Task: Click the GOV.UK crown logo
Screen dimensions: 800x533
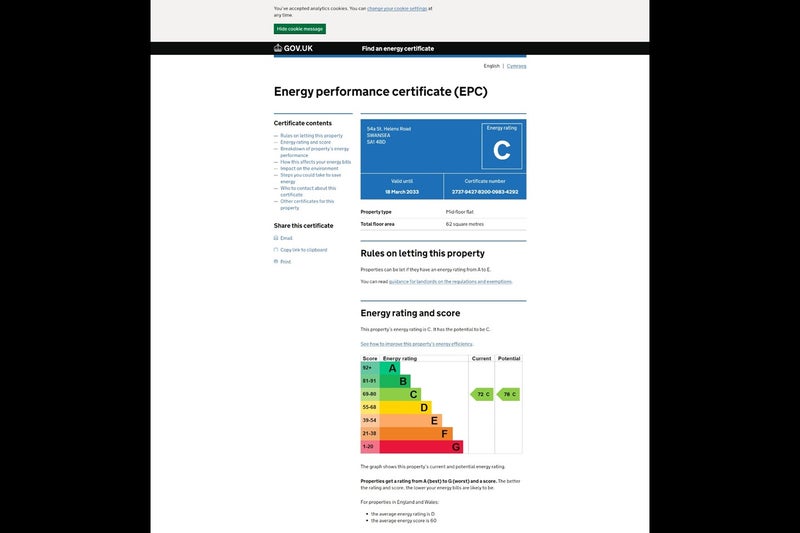Action: pyautogui.click(x=278, y=48)
